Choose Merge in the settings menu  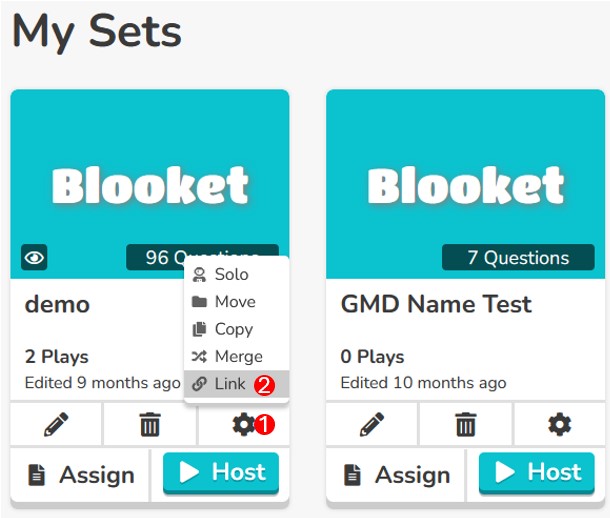pyautogui.click(x=236, y=356)
